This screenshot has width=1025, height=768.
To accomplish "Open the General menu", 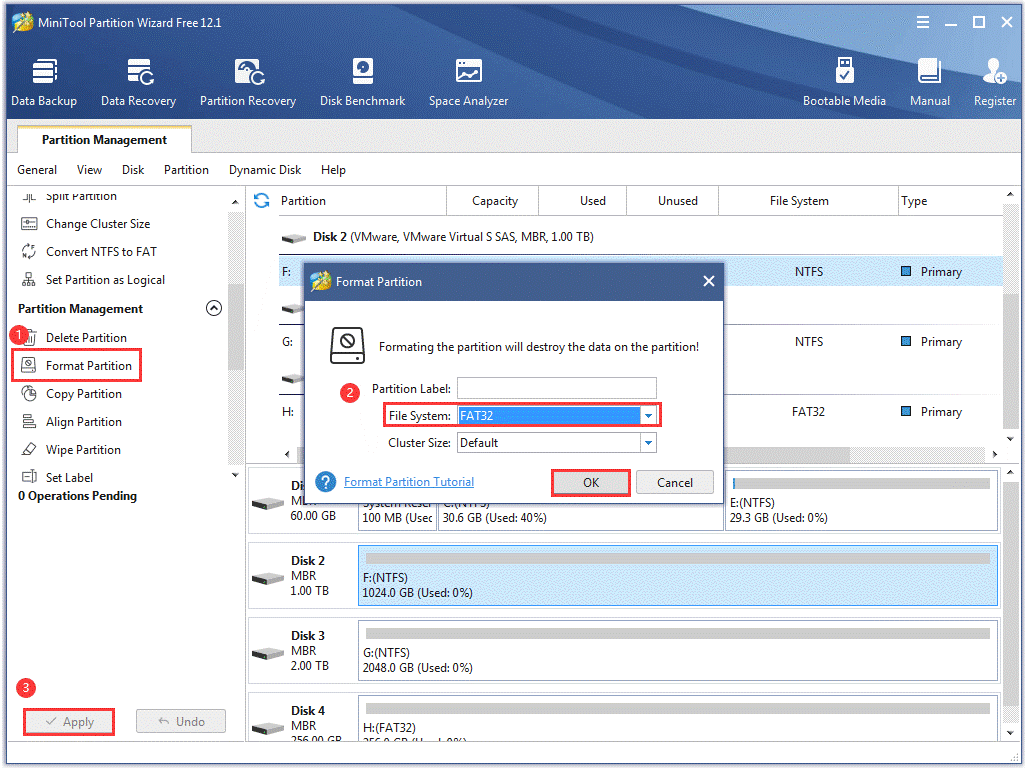I will 37,170.
